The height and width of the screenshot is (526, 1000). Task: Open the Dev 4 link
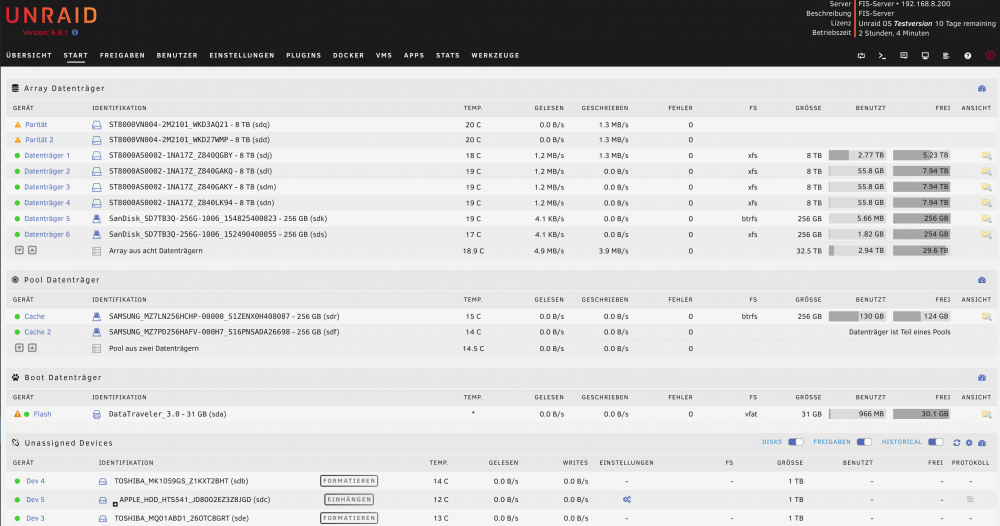35,481
